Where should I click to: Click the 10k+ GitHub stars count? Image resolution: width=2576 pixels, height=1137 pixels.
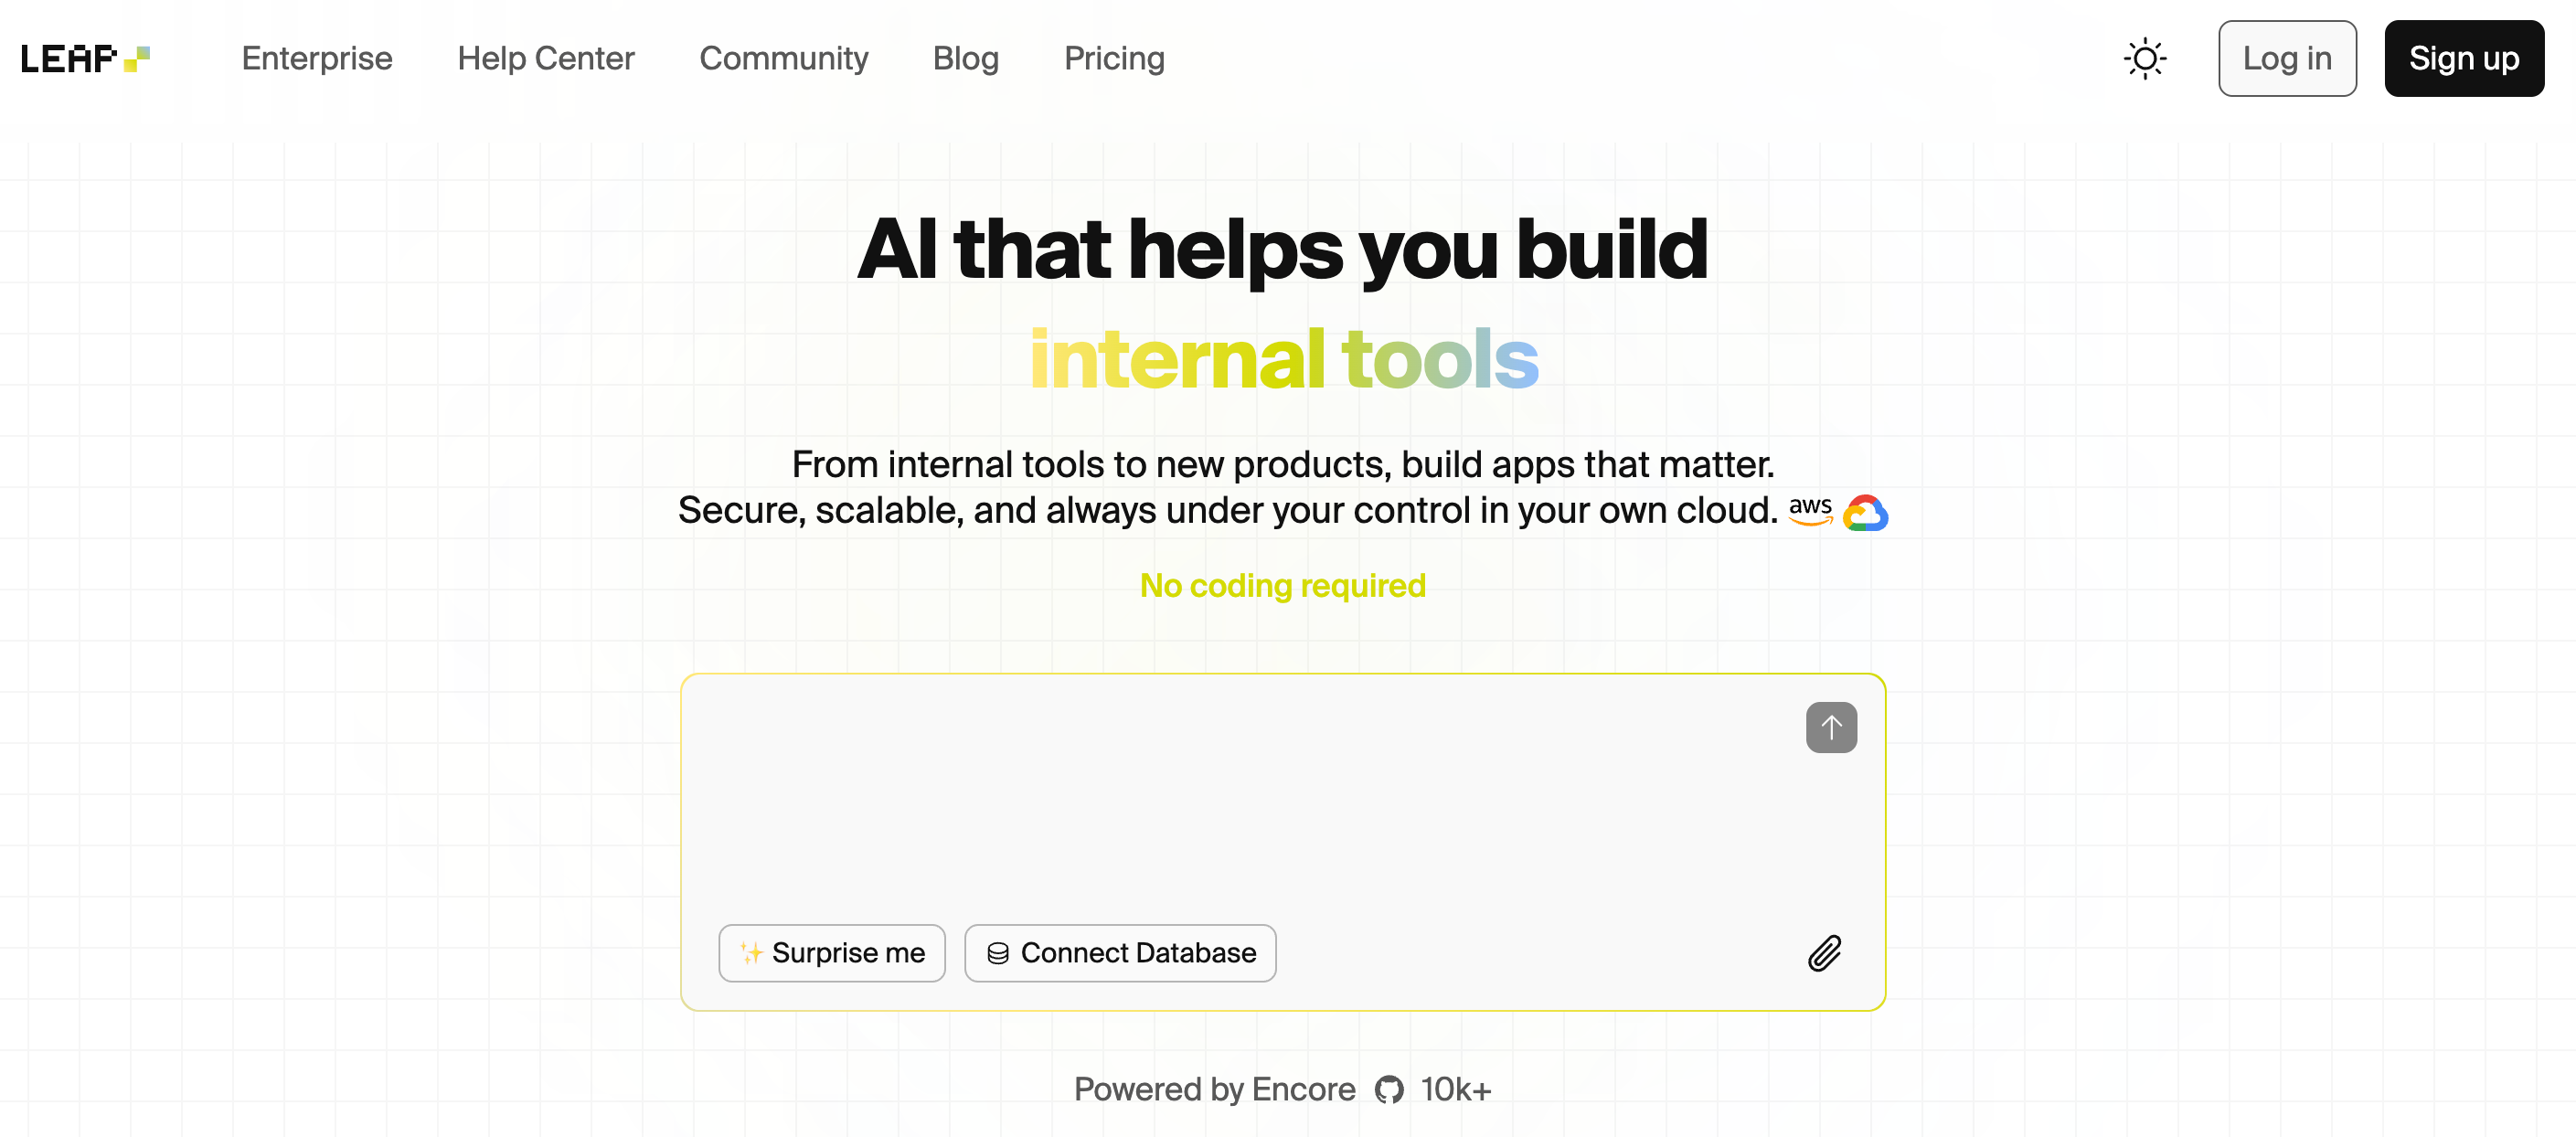coord(1455,1089)
